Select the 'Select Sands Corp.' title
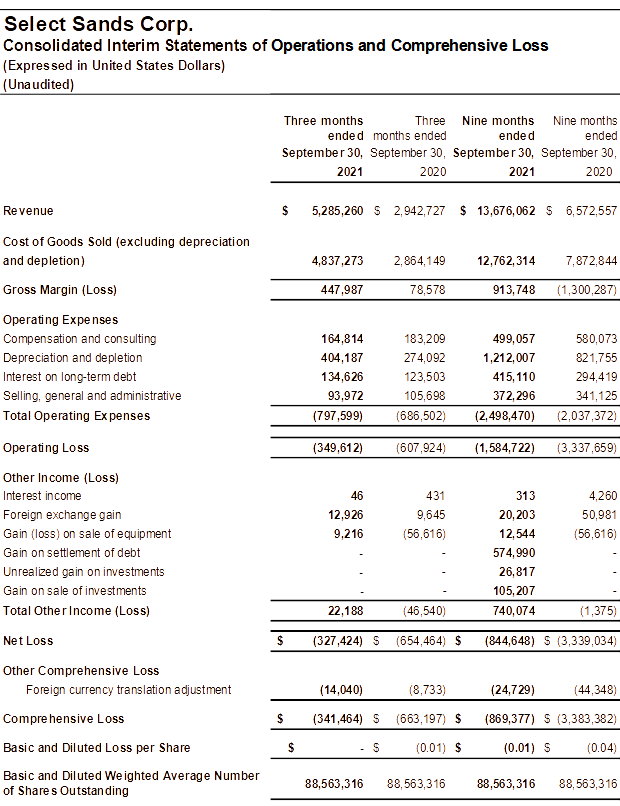The height and width of the screenshot is (806, 620). [98, 24]
